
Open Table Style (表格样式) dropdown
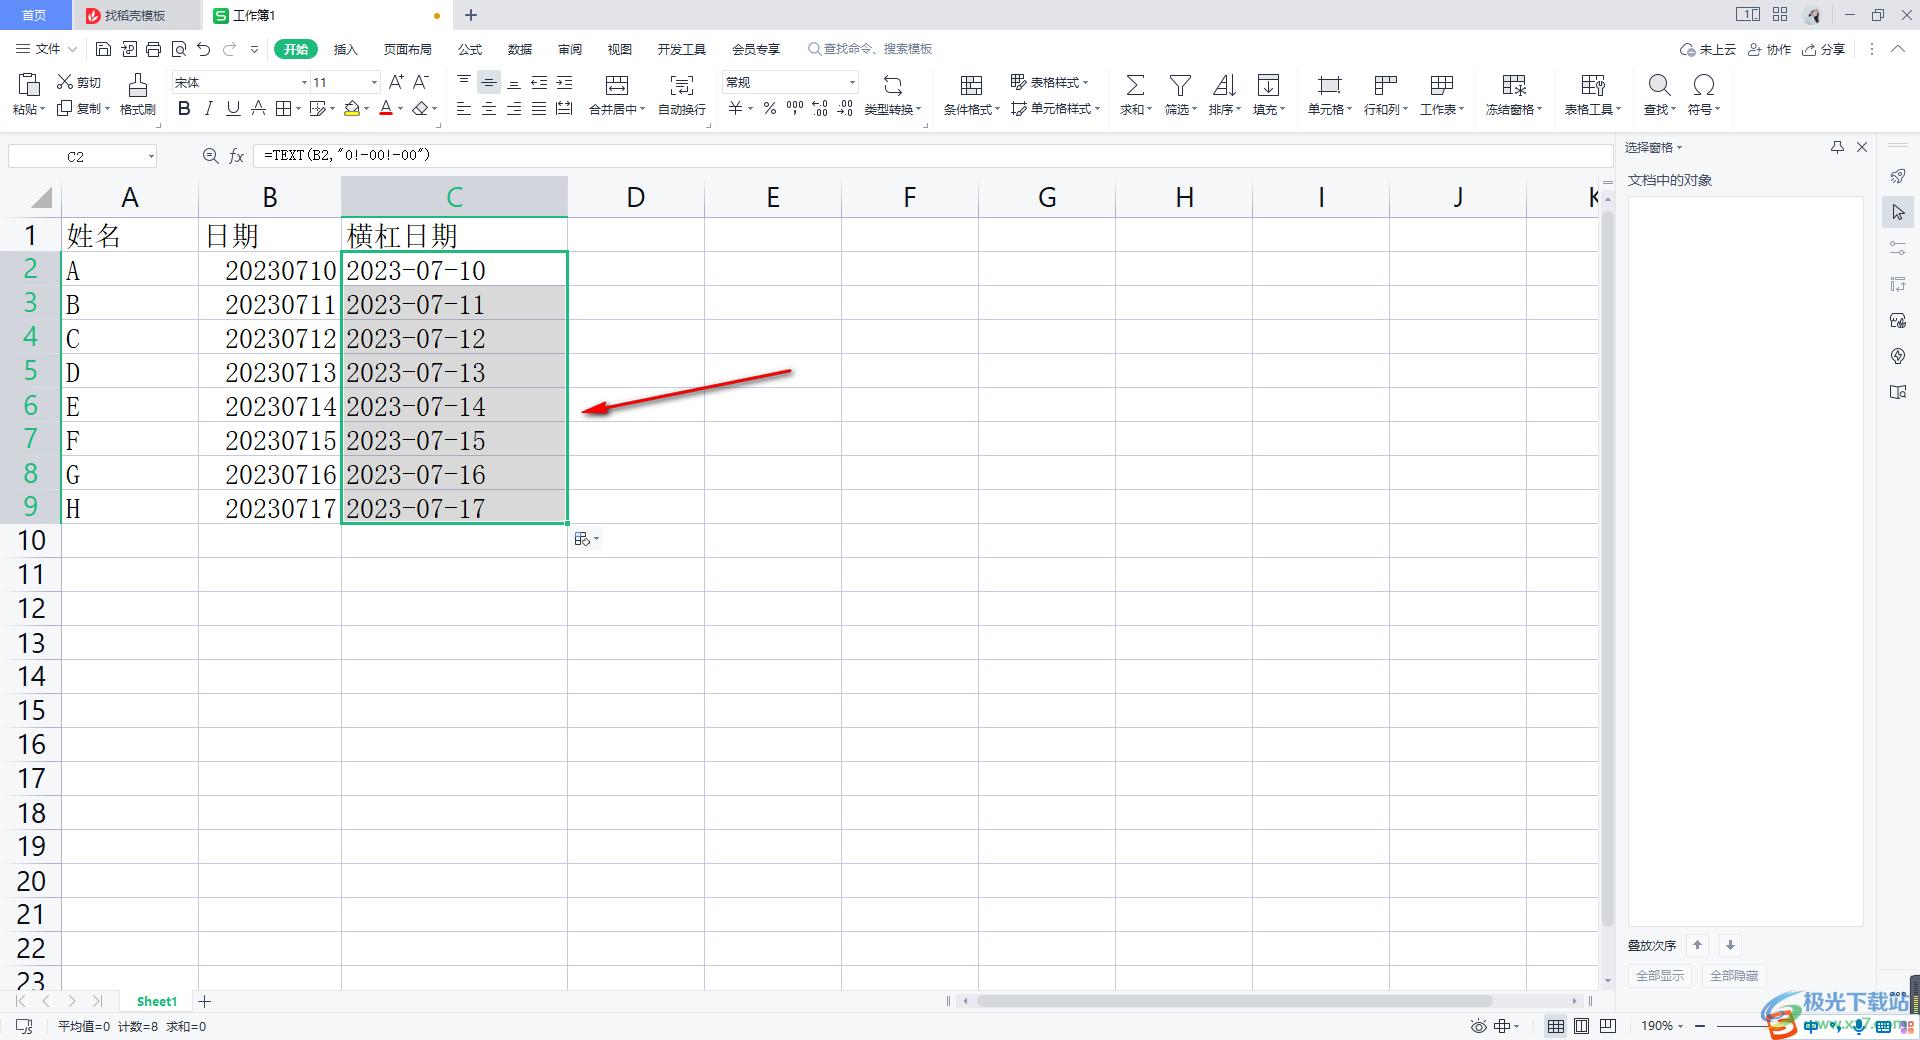coord(1049,82)
